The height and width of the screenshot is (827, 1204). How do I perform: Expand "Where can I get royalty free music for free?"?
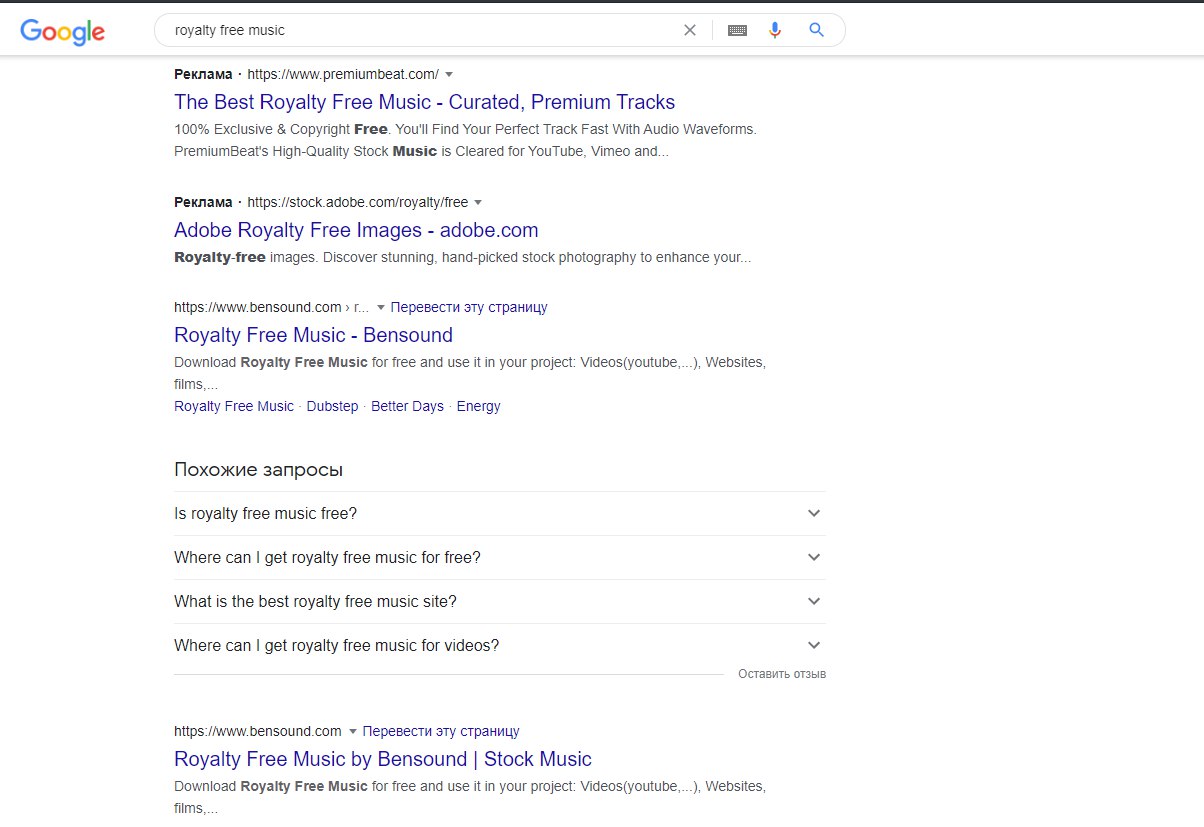tap(500, 557)
